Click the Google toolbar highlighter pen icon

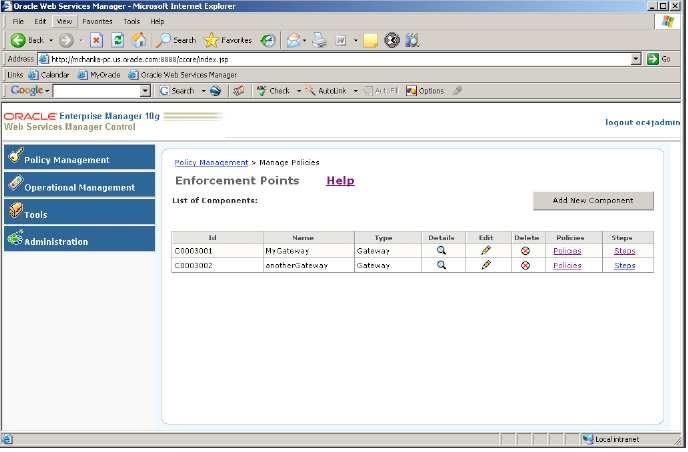[457, 91]
